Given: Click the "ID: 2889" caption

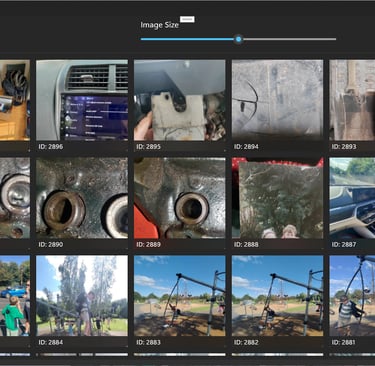Looking at the screenshot, I should coord(148,244).
